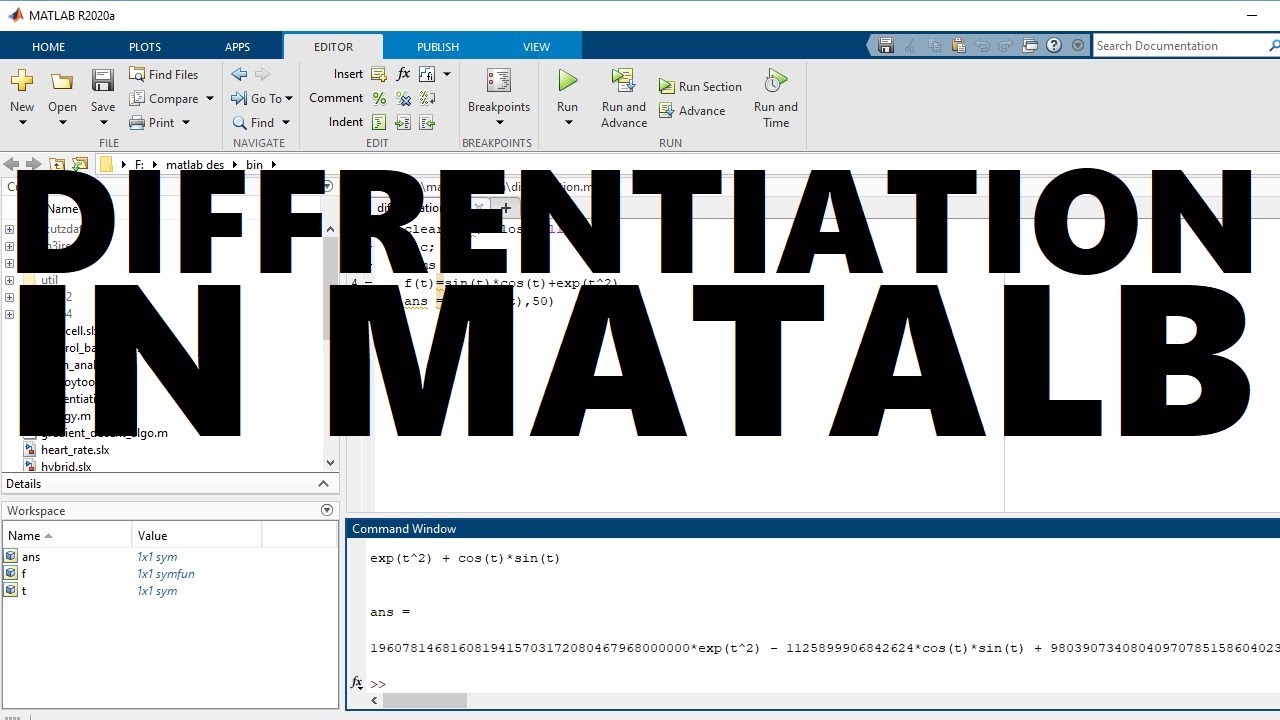Click the fx insert function icon
This screenshot has height=720, width=1280.
(x=404, y=74)
